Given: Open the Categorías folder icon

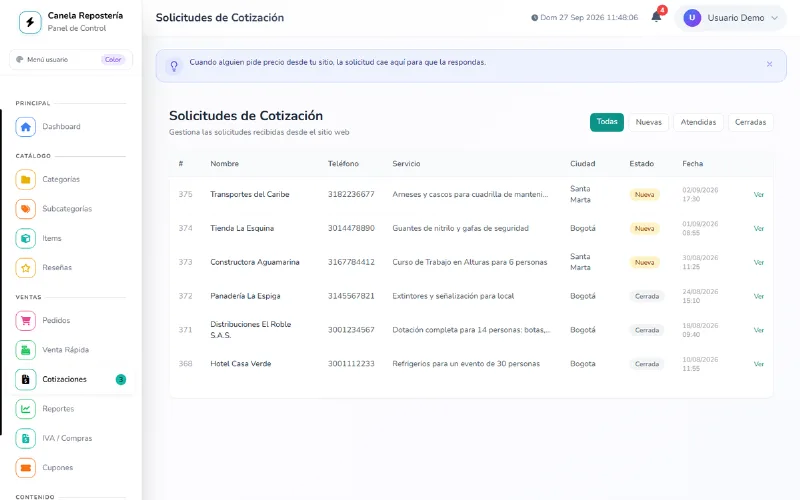Looking at the screenshot, I should click(x=26, y=180).
